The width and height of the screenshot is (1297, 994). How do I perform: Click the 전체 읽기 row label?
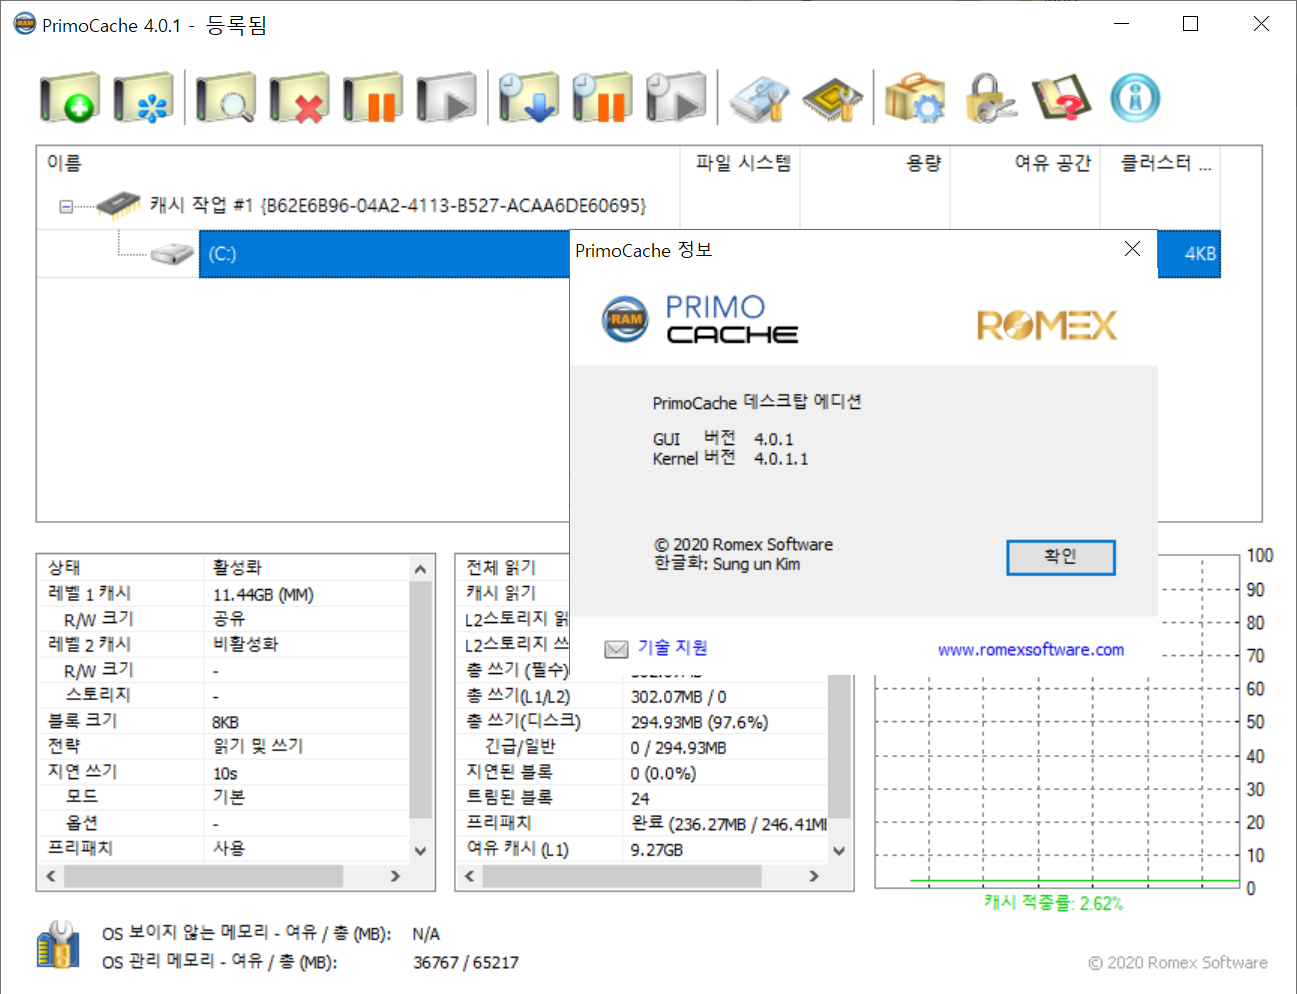pyautogui.click(x=501, y=568)
